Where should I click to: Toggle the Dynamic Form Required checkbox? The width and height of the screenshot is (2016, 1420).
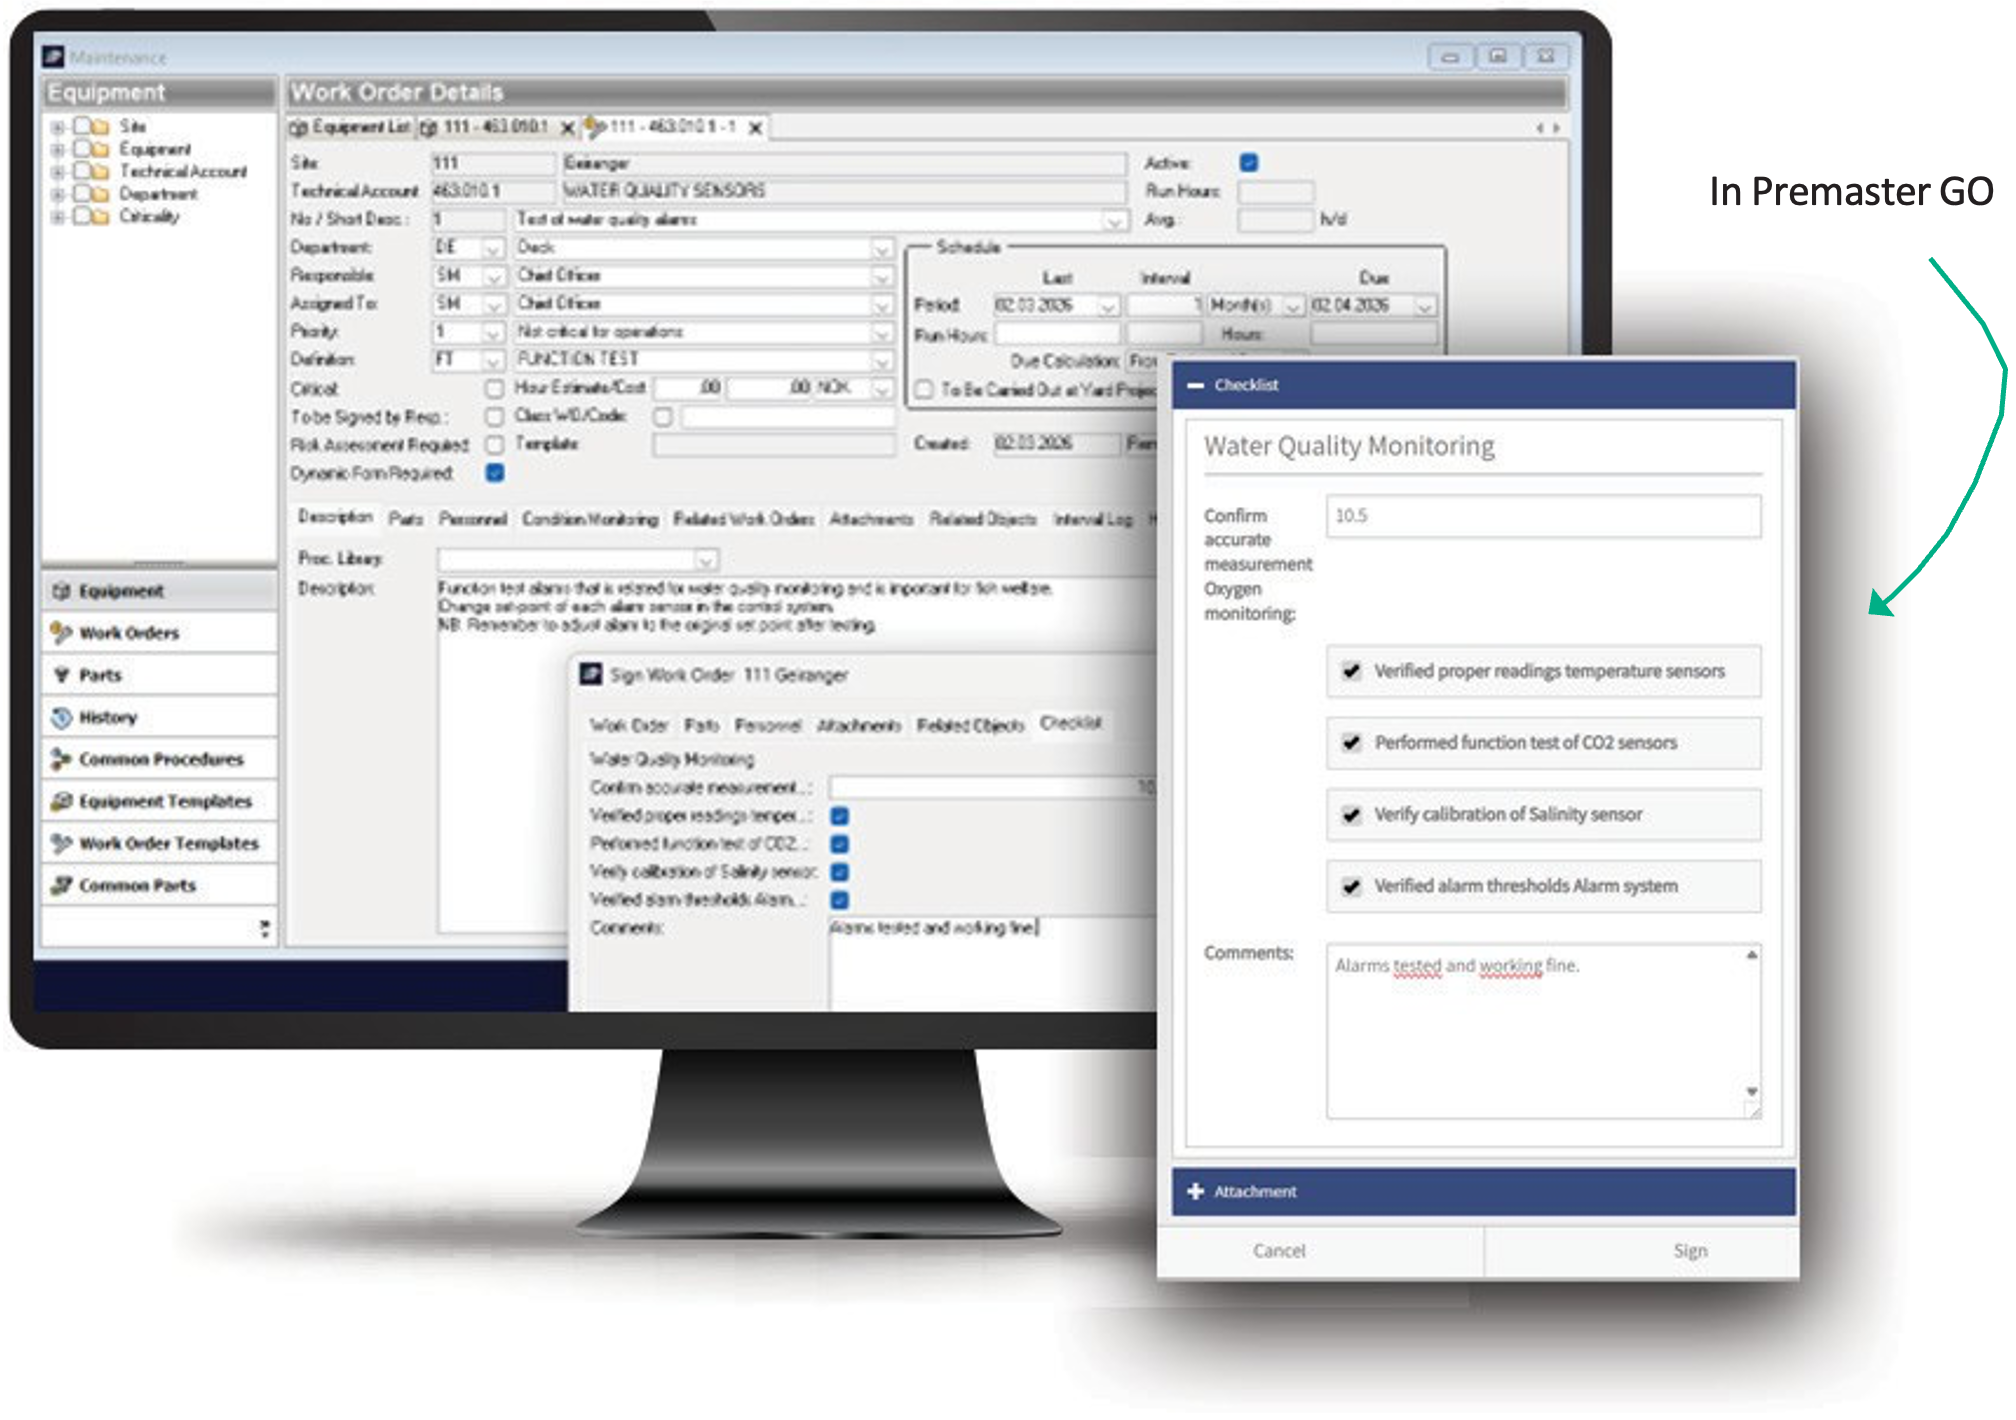494,472
